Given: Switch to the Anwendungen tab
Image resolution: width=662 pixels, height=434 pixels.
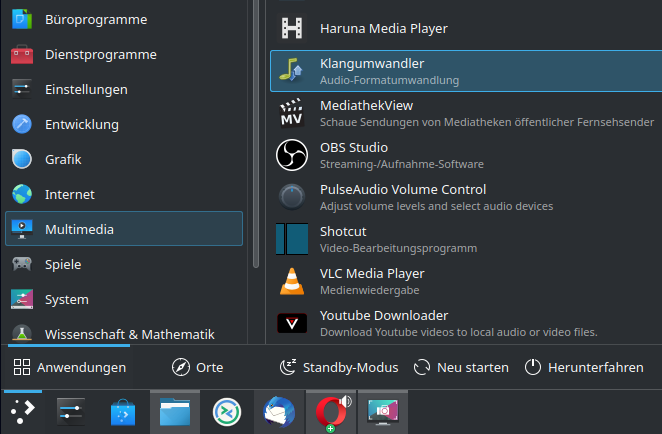Looking at the screenshot, I should click(x=69, y=367).
